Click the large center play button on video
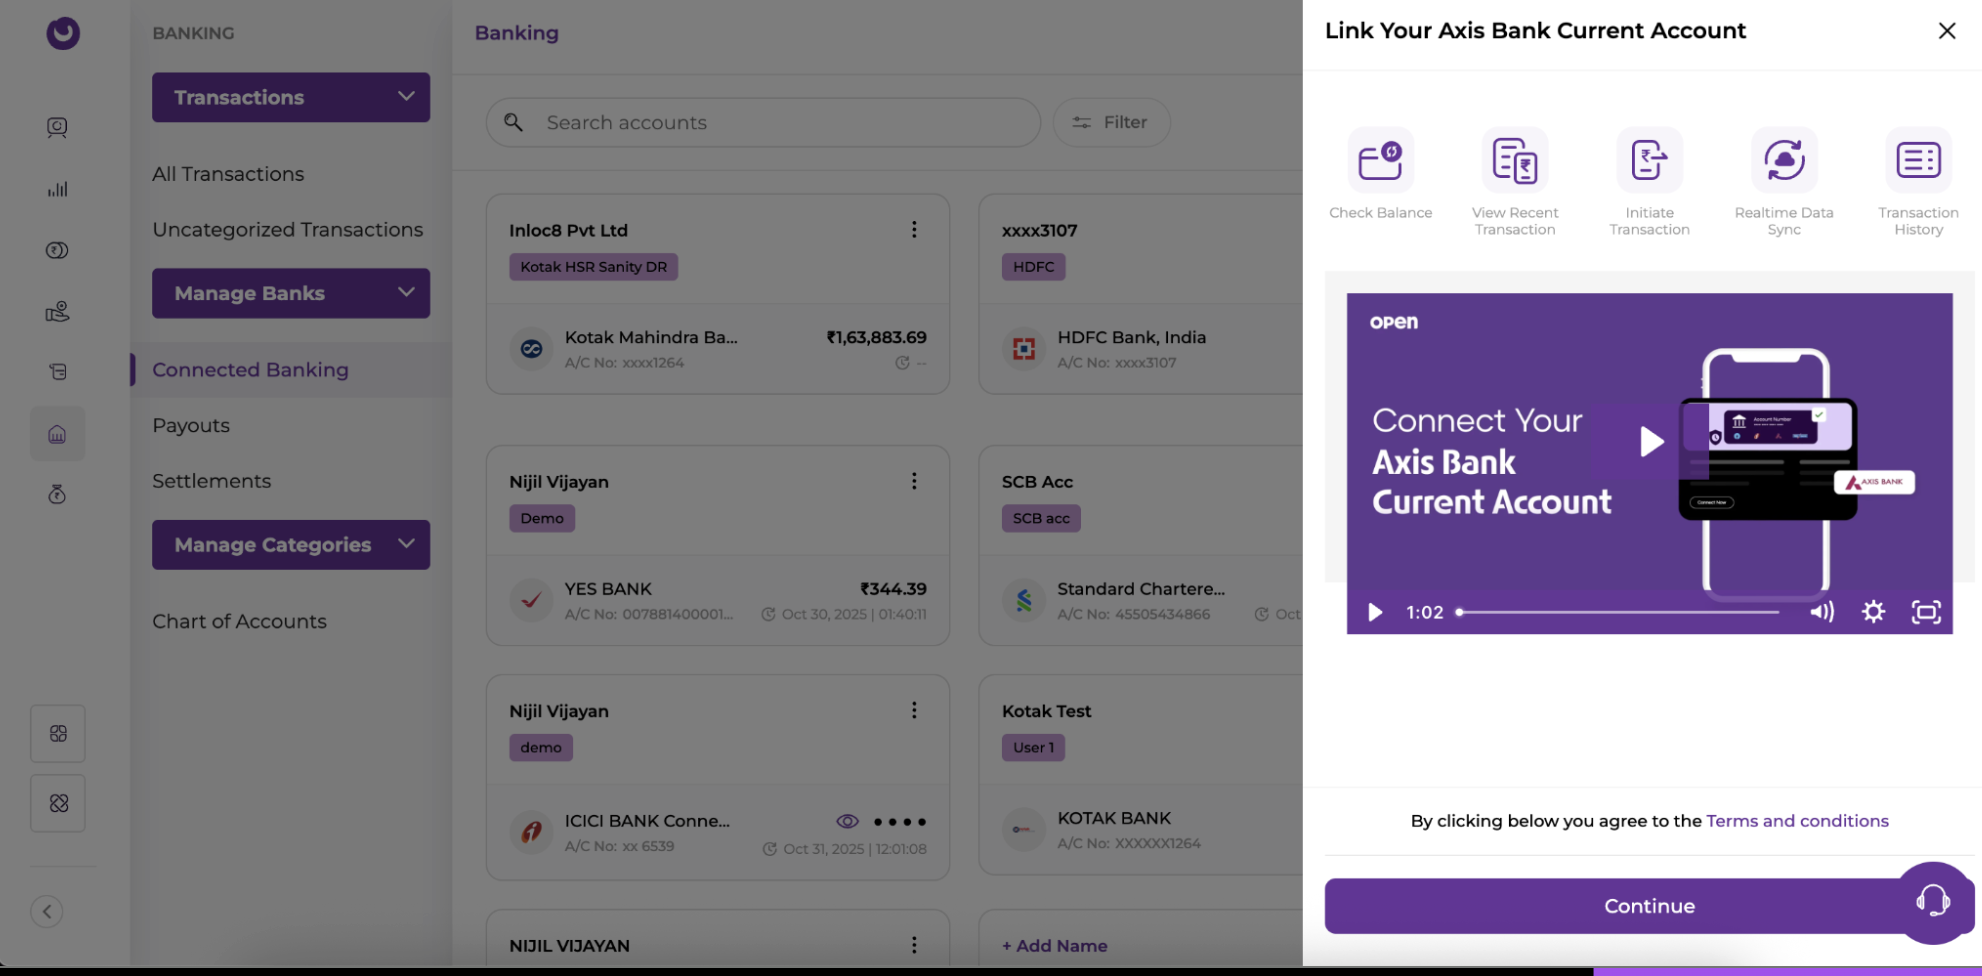Image resolution: width=1982 pixels, height=976 pixels. click(x=1651, y=441)
